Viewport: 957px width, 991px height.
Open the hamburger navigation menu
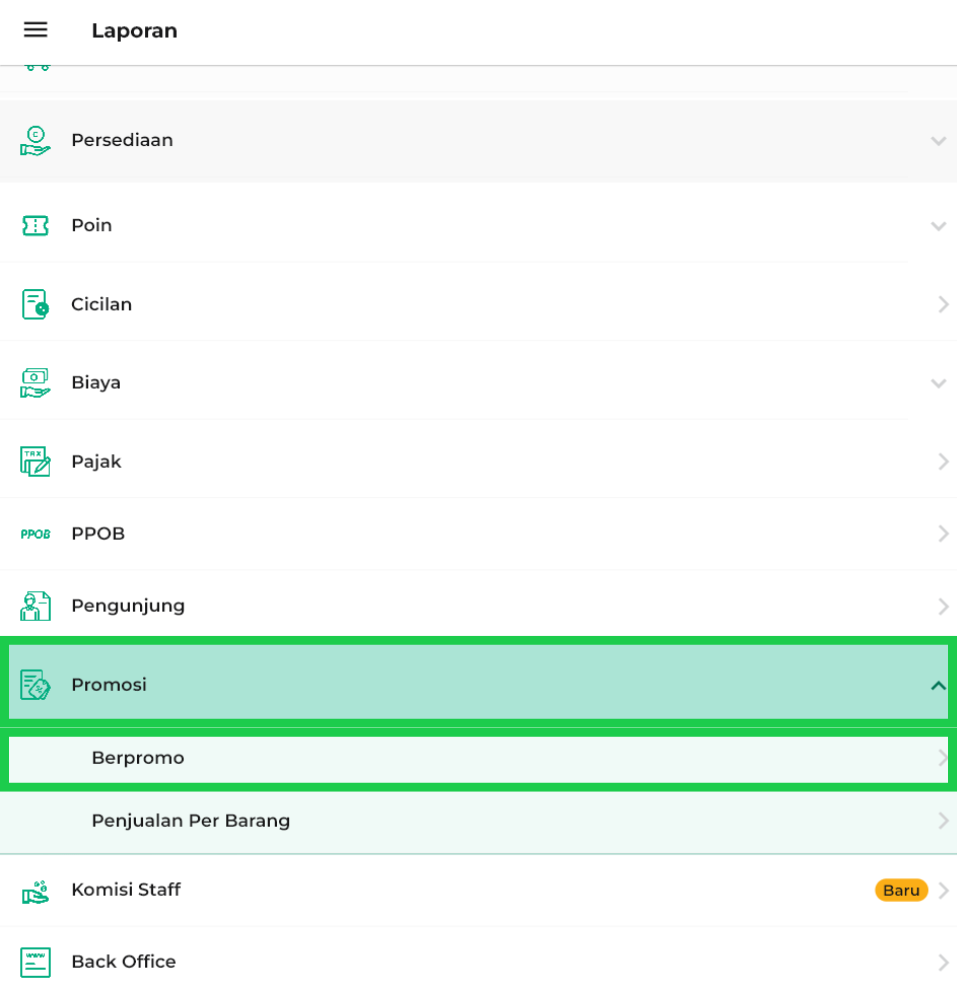[35, 30]
